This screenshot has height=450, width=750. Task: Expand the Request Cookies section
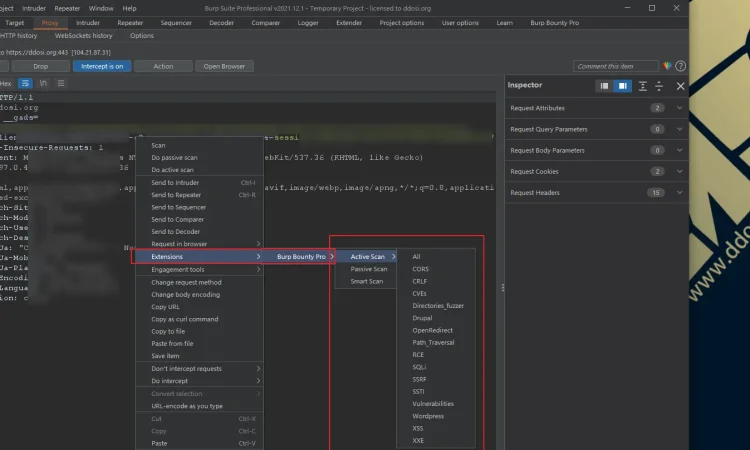[596, 171]
